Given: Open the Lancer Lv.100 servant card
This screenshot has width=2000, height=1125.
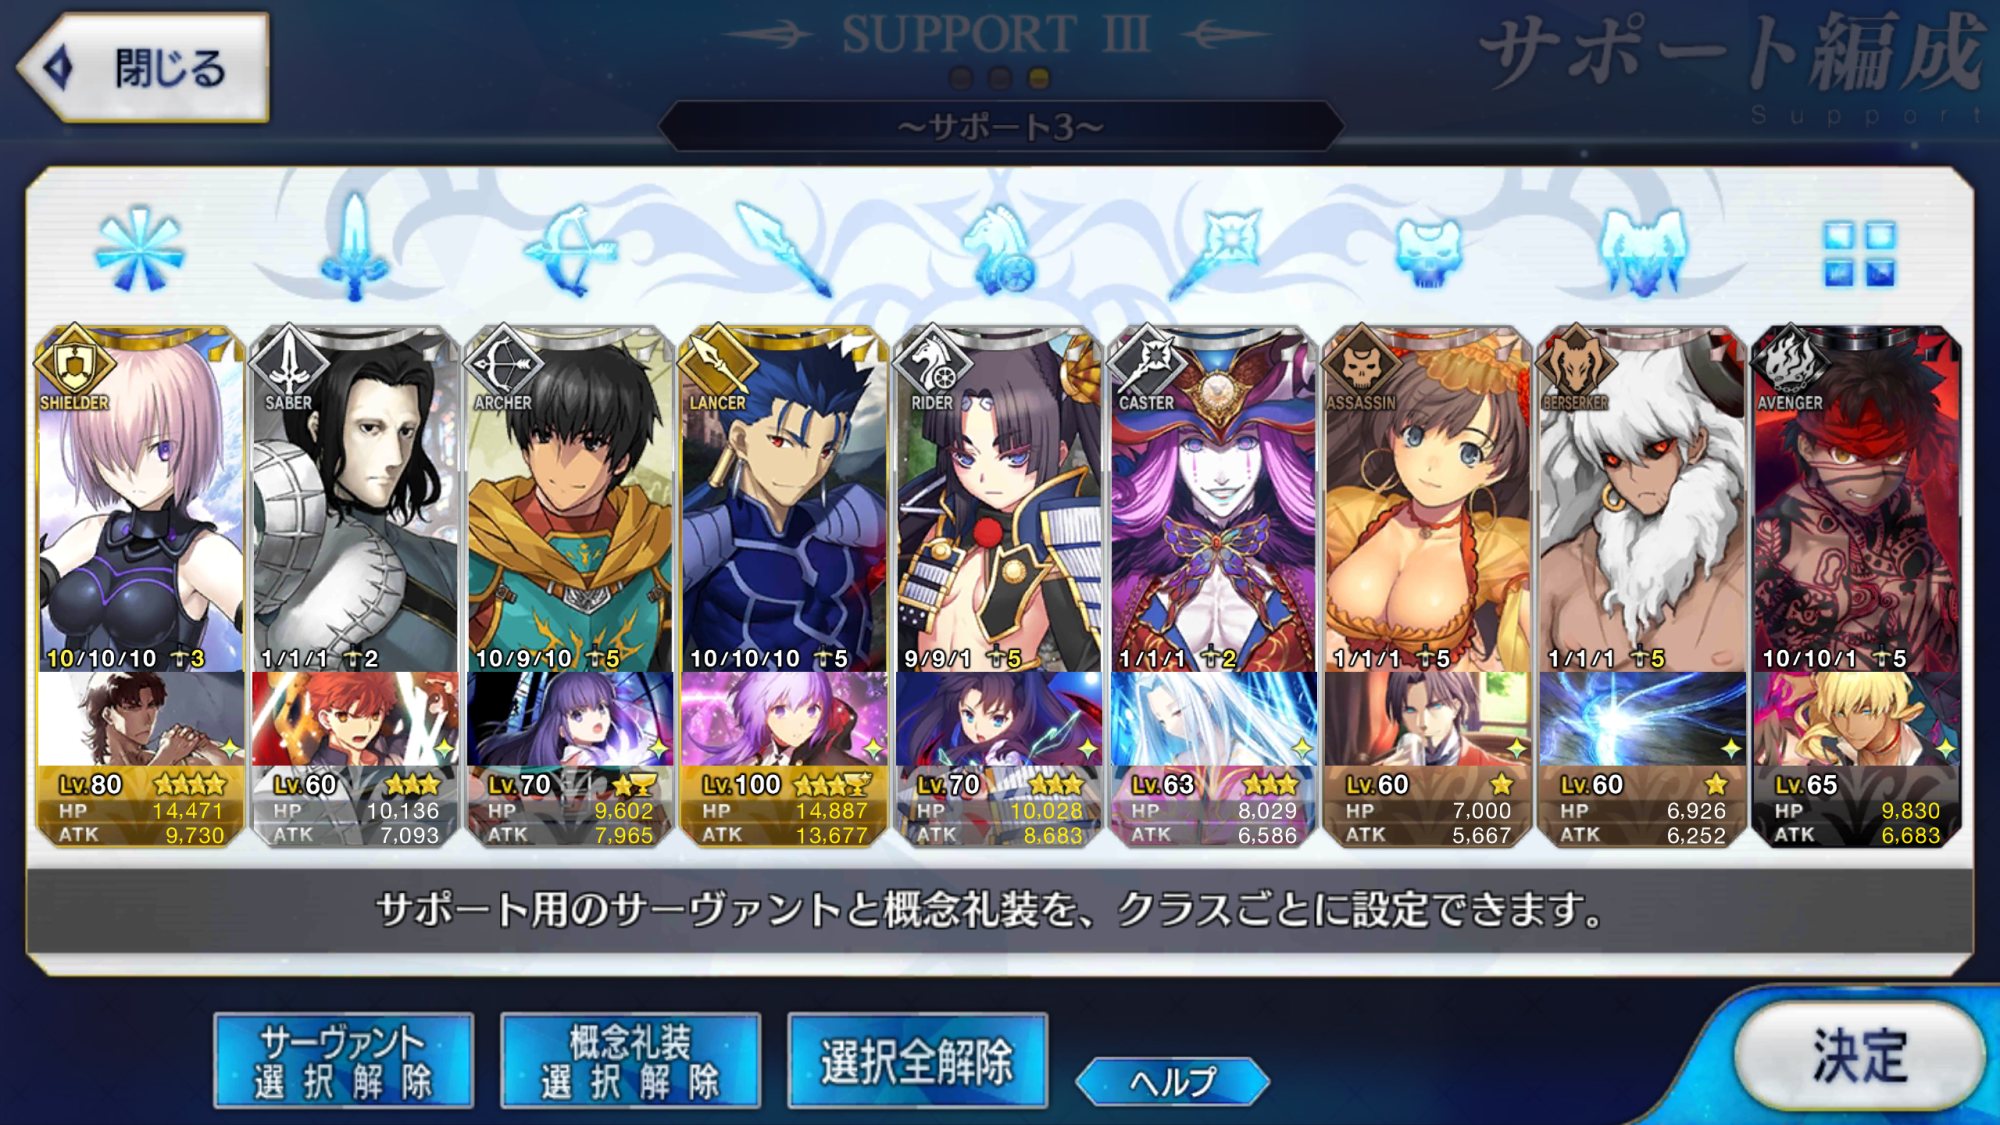Looking at the screenshot, I should click(783, 499).
